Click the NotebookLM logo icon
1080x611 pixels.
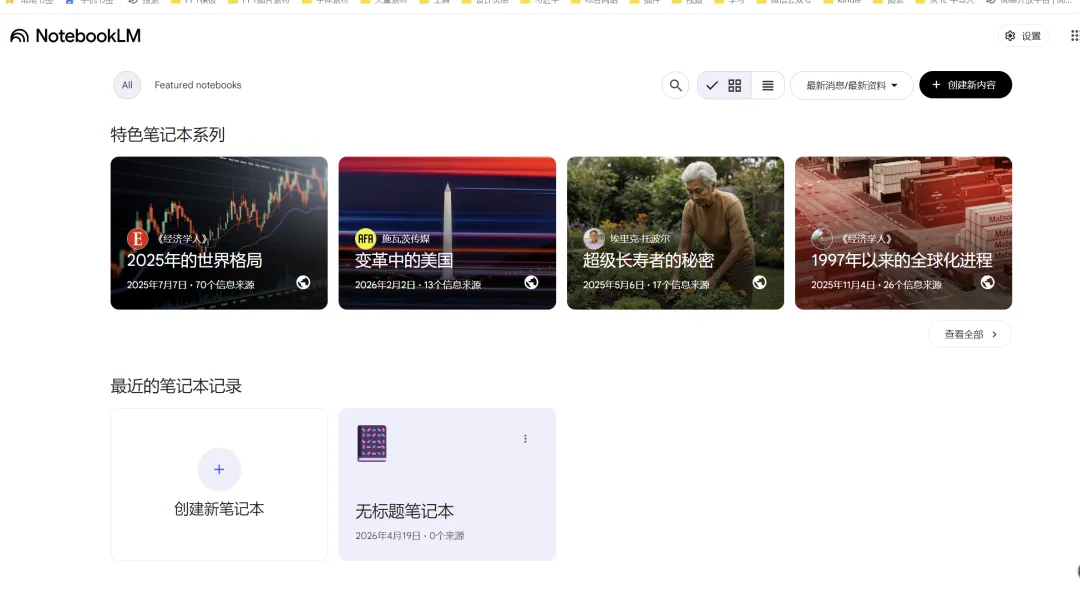(x=19, y=36)
